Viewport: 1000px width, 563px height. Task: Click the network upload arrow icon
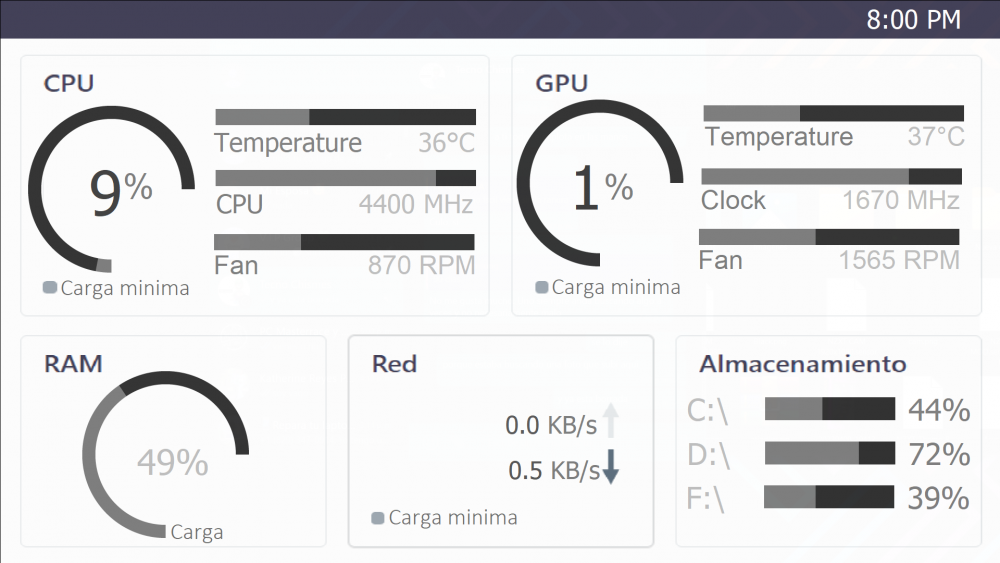point(611,424)
